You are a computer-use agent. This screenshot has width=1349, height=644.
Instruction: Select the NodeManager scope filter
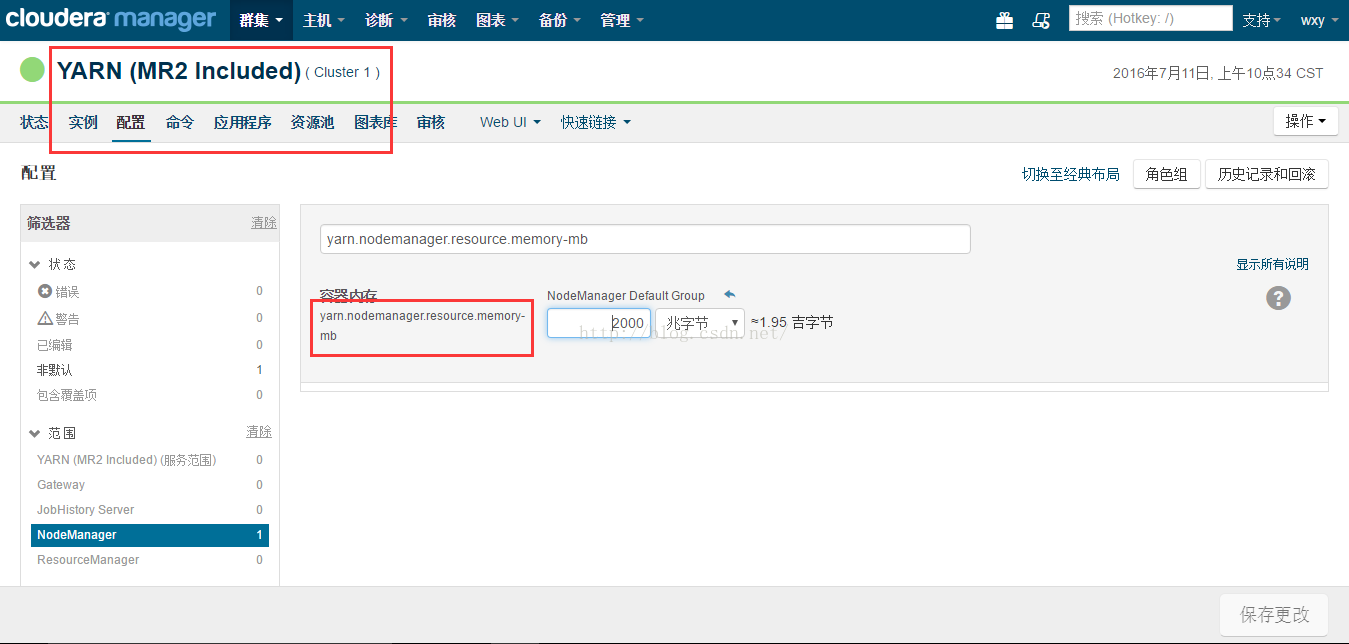pyautogui.click(x=150, y=535)
